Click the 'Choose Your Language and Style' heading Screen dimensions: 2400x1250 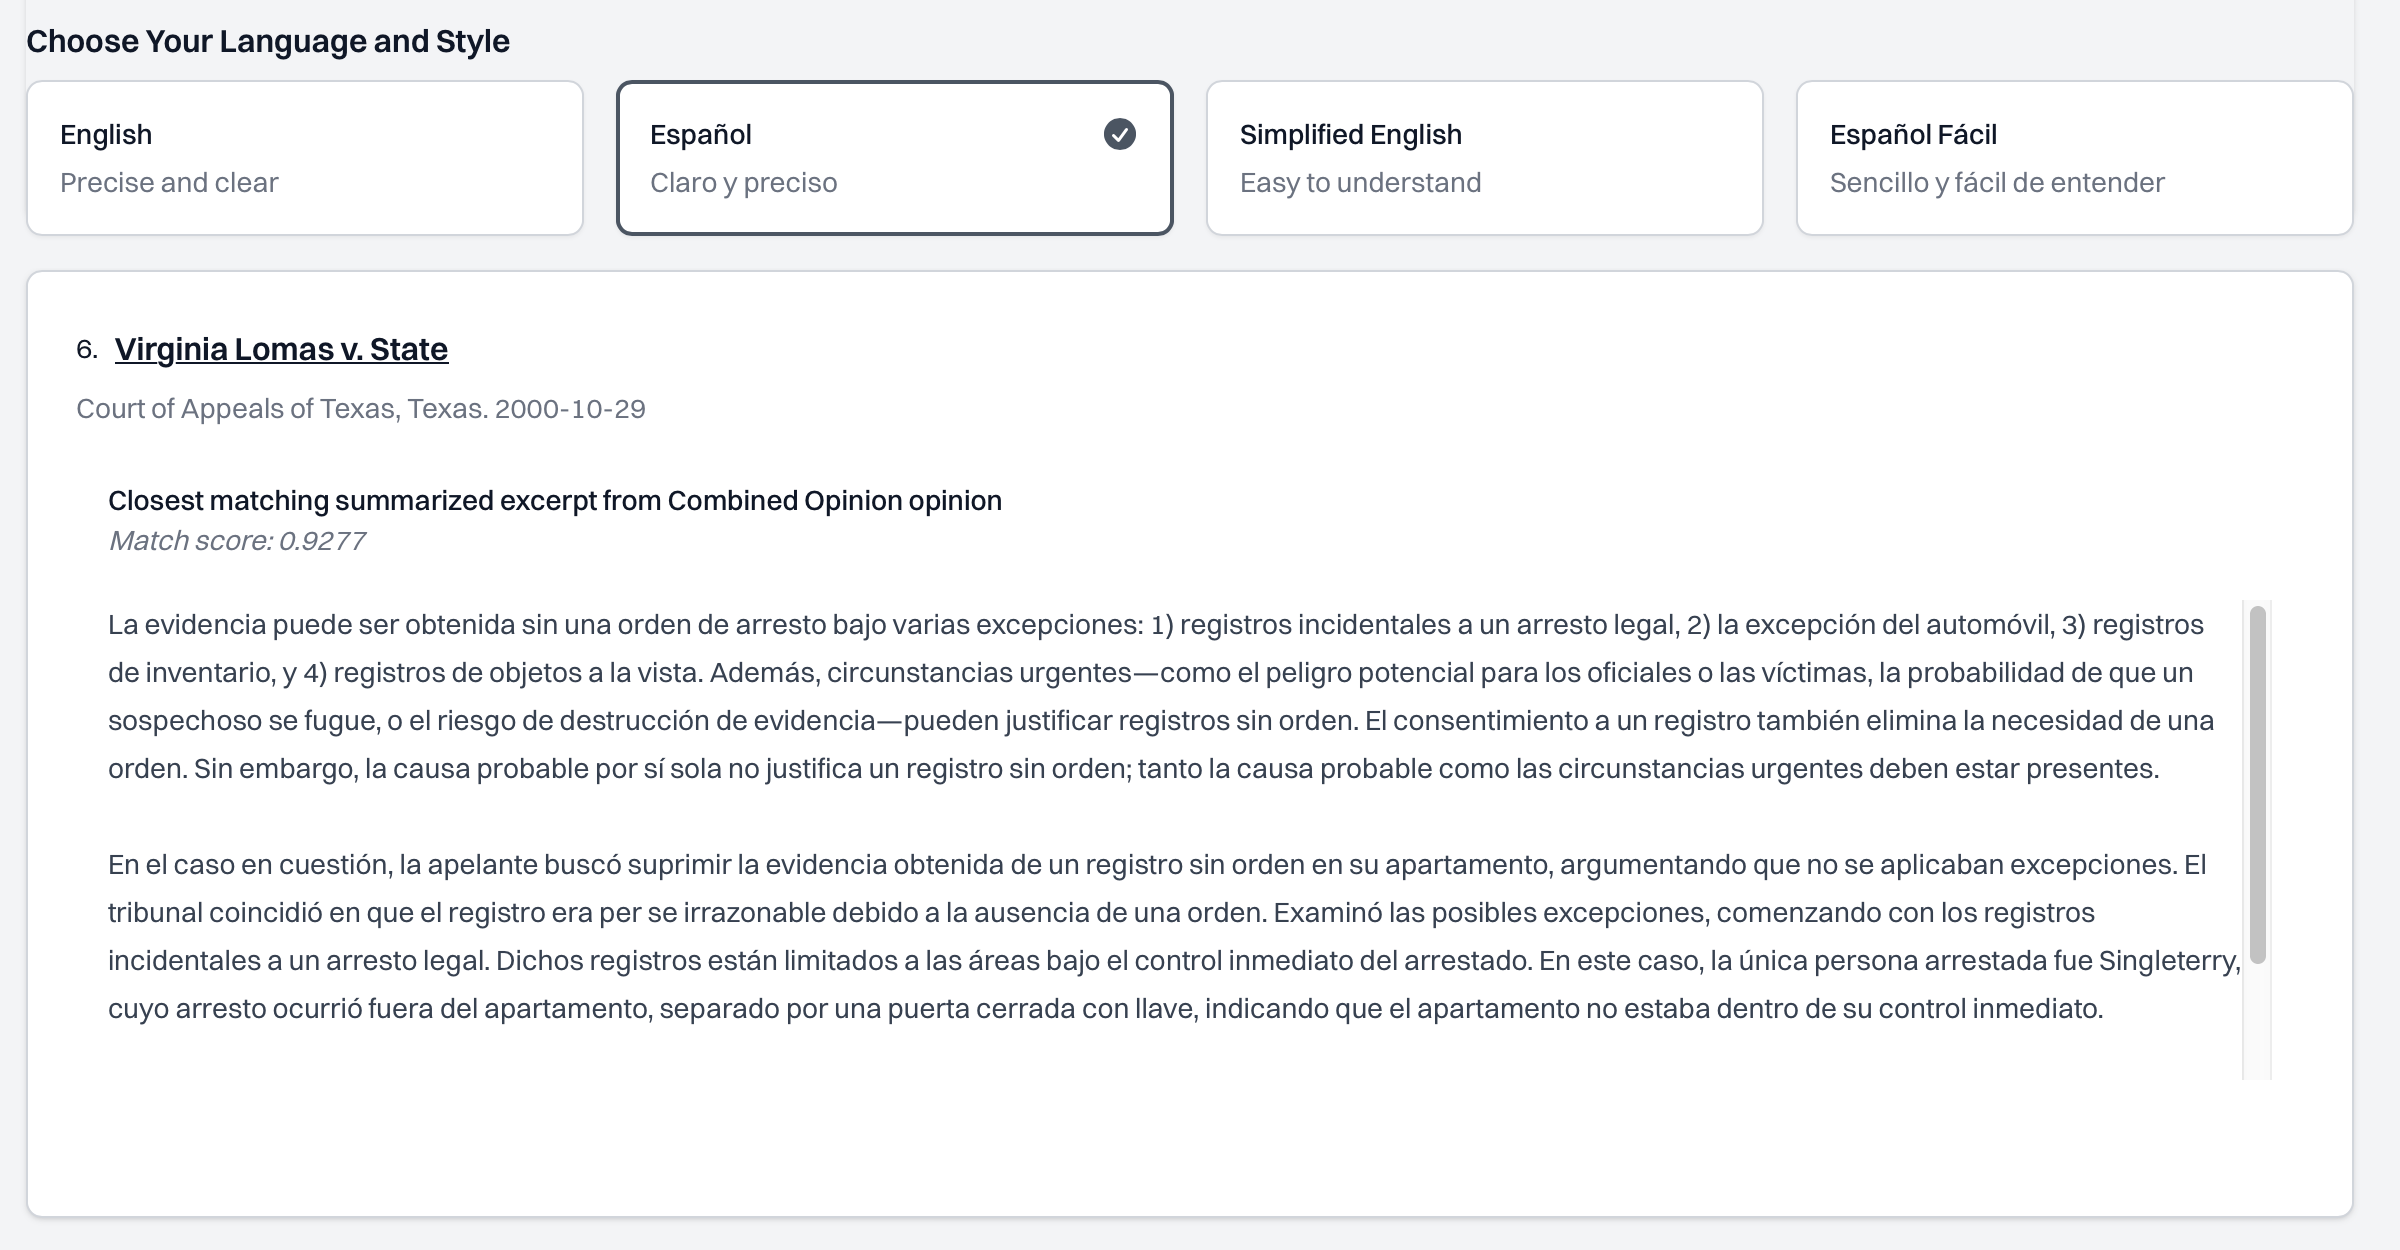[268, 41]
